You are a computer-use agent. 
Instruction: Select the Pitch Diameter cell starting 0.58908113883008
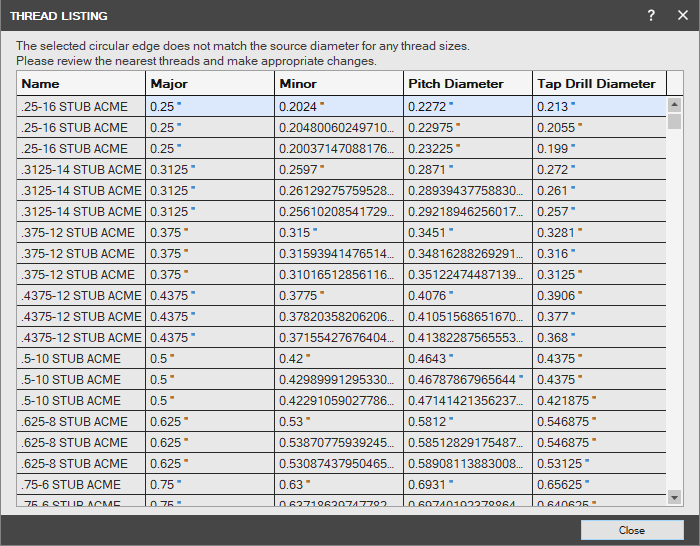pyautogui.click(x=468, y=463)
